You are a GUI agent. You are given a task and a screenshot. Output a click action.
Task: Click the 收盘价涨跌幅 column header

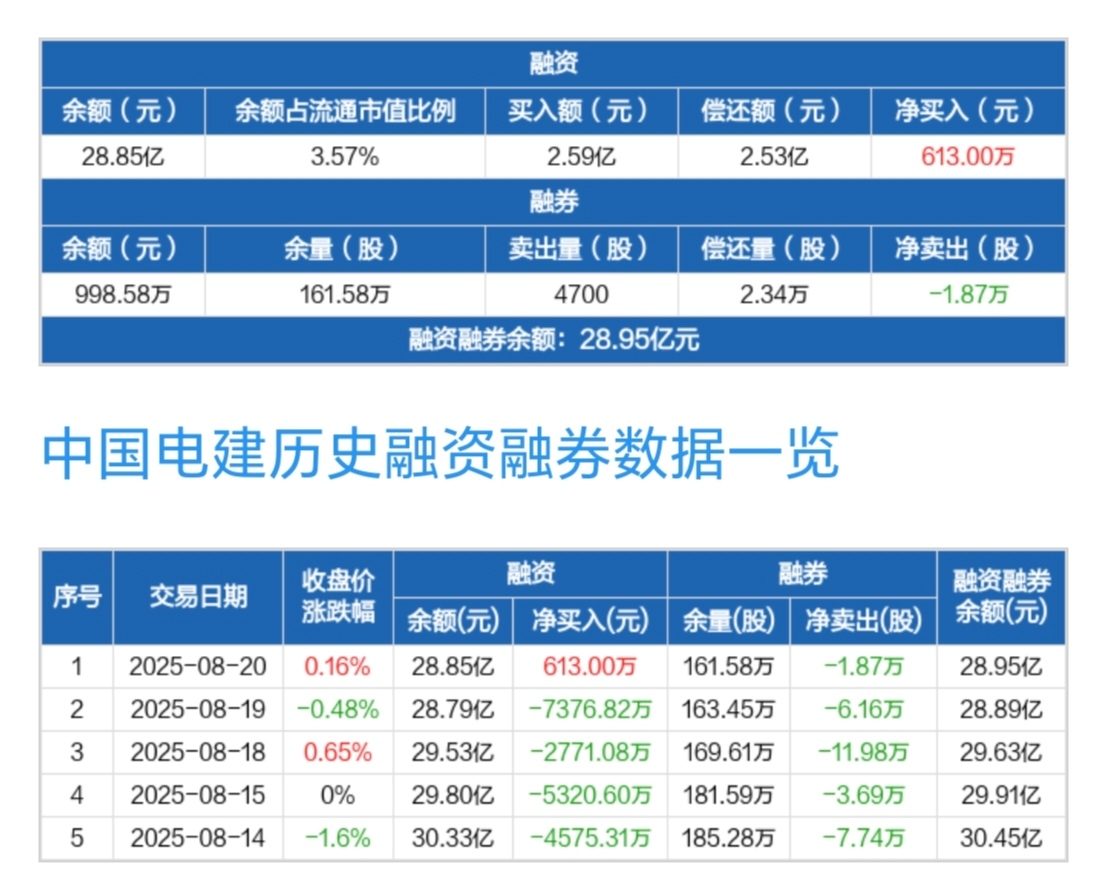(x=338, y=597)
